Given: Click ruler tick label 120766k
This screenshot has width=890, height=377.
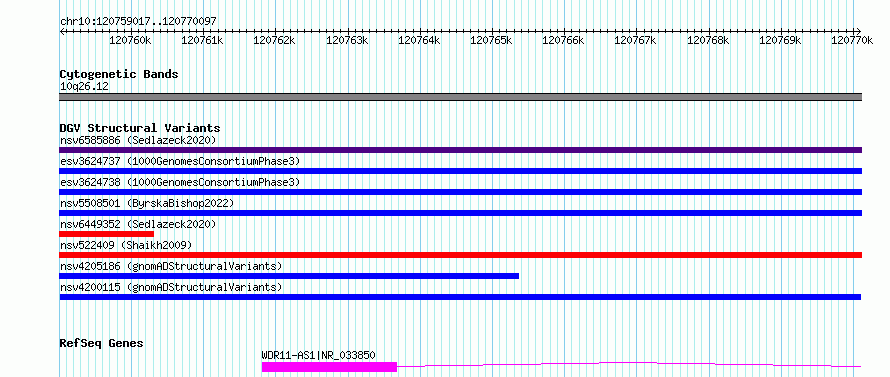Looking at the screenshot, I should point(564,40).
